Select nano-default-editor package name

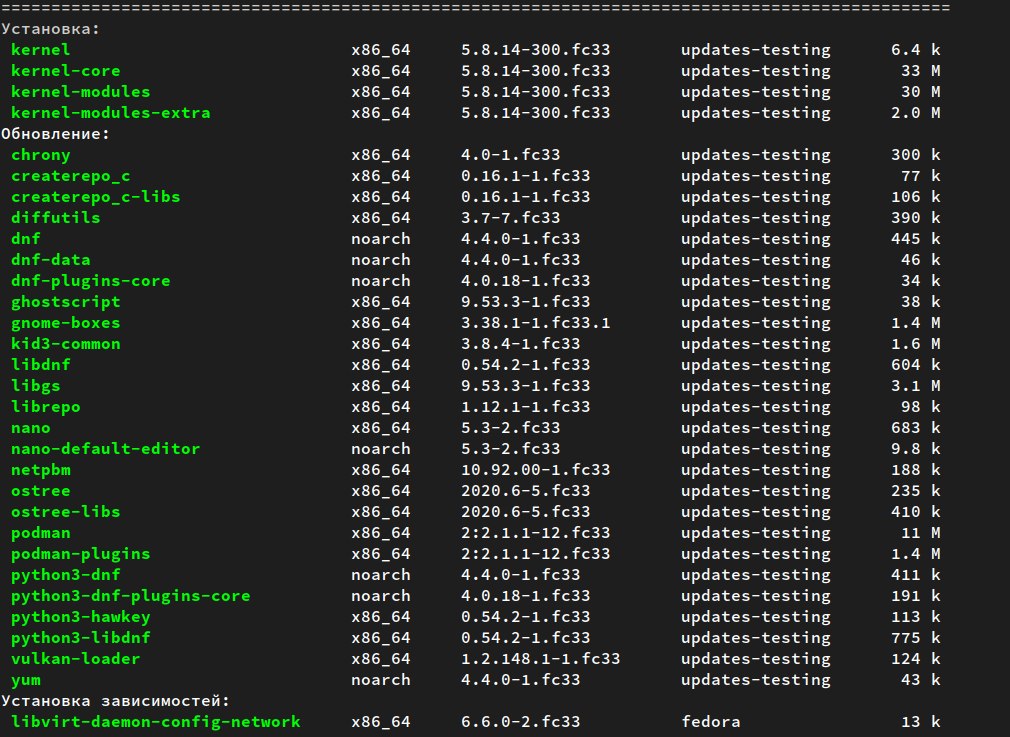[x=106, y=449]
